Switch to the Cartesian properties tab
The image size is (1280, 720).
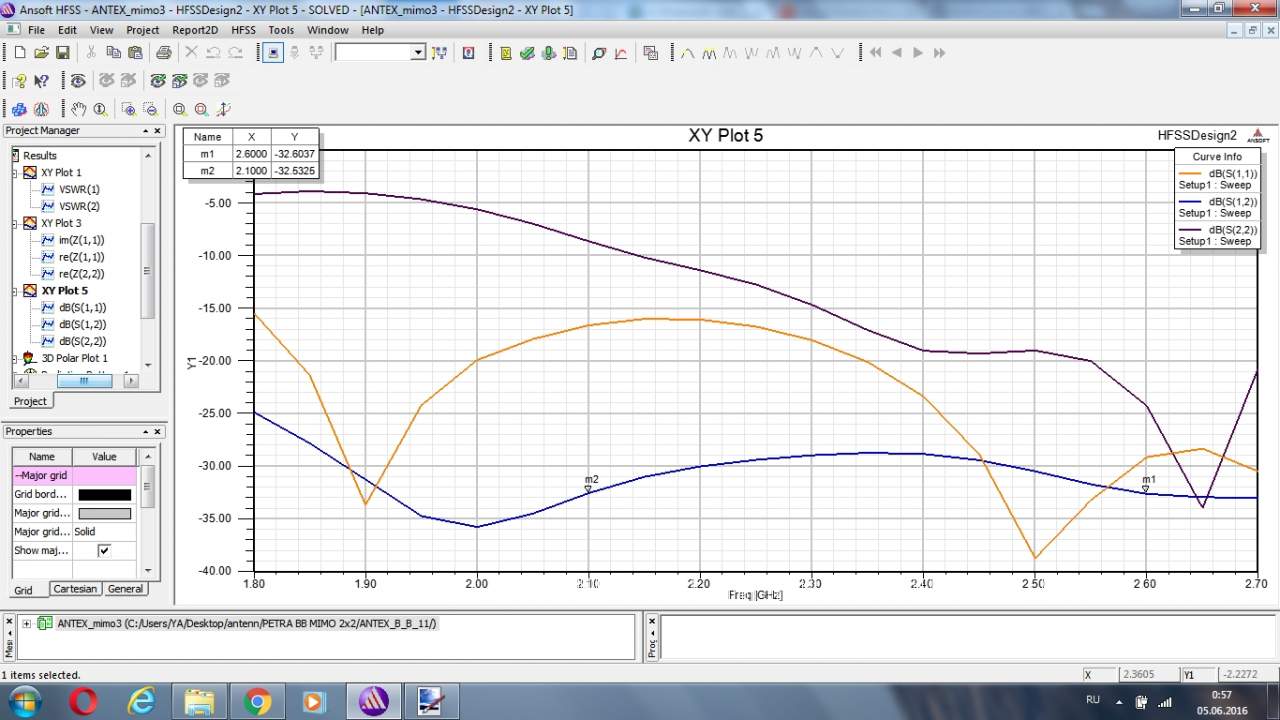click(x=75, y=589)
